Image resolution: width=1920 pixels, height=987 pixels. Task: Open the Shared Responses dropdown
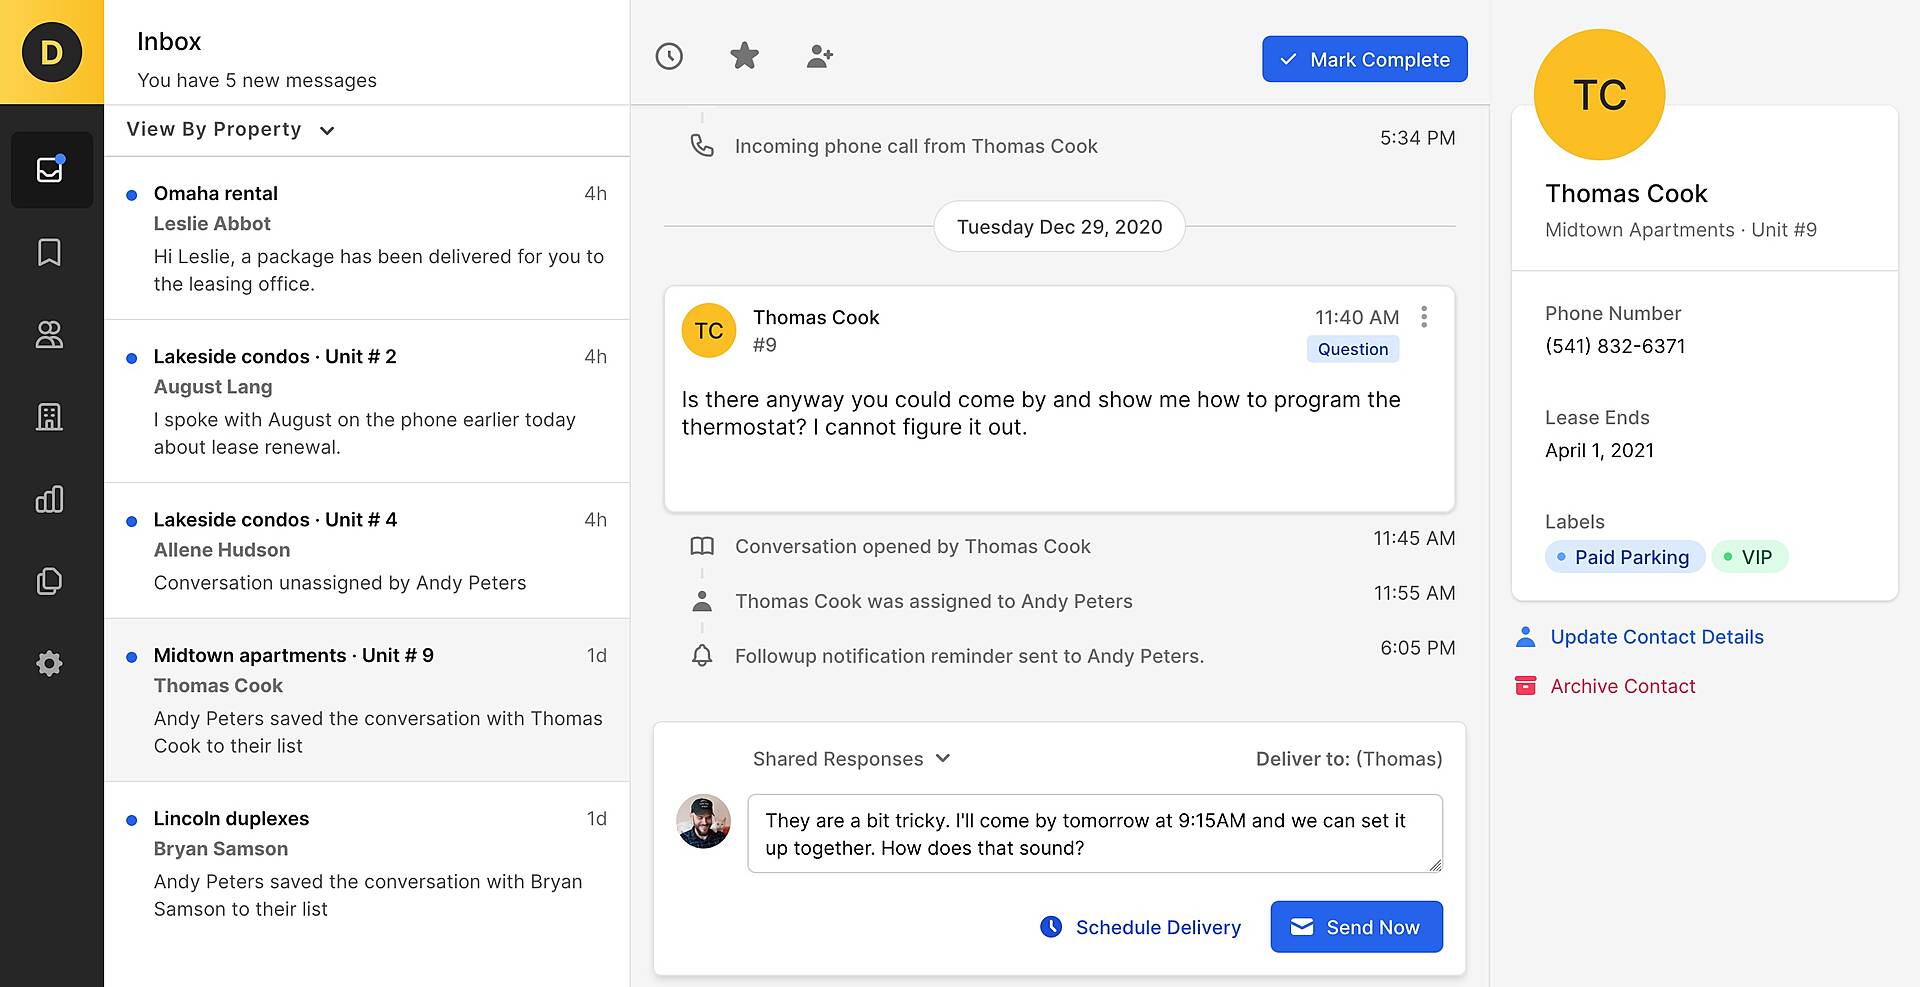coord(851,759)
